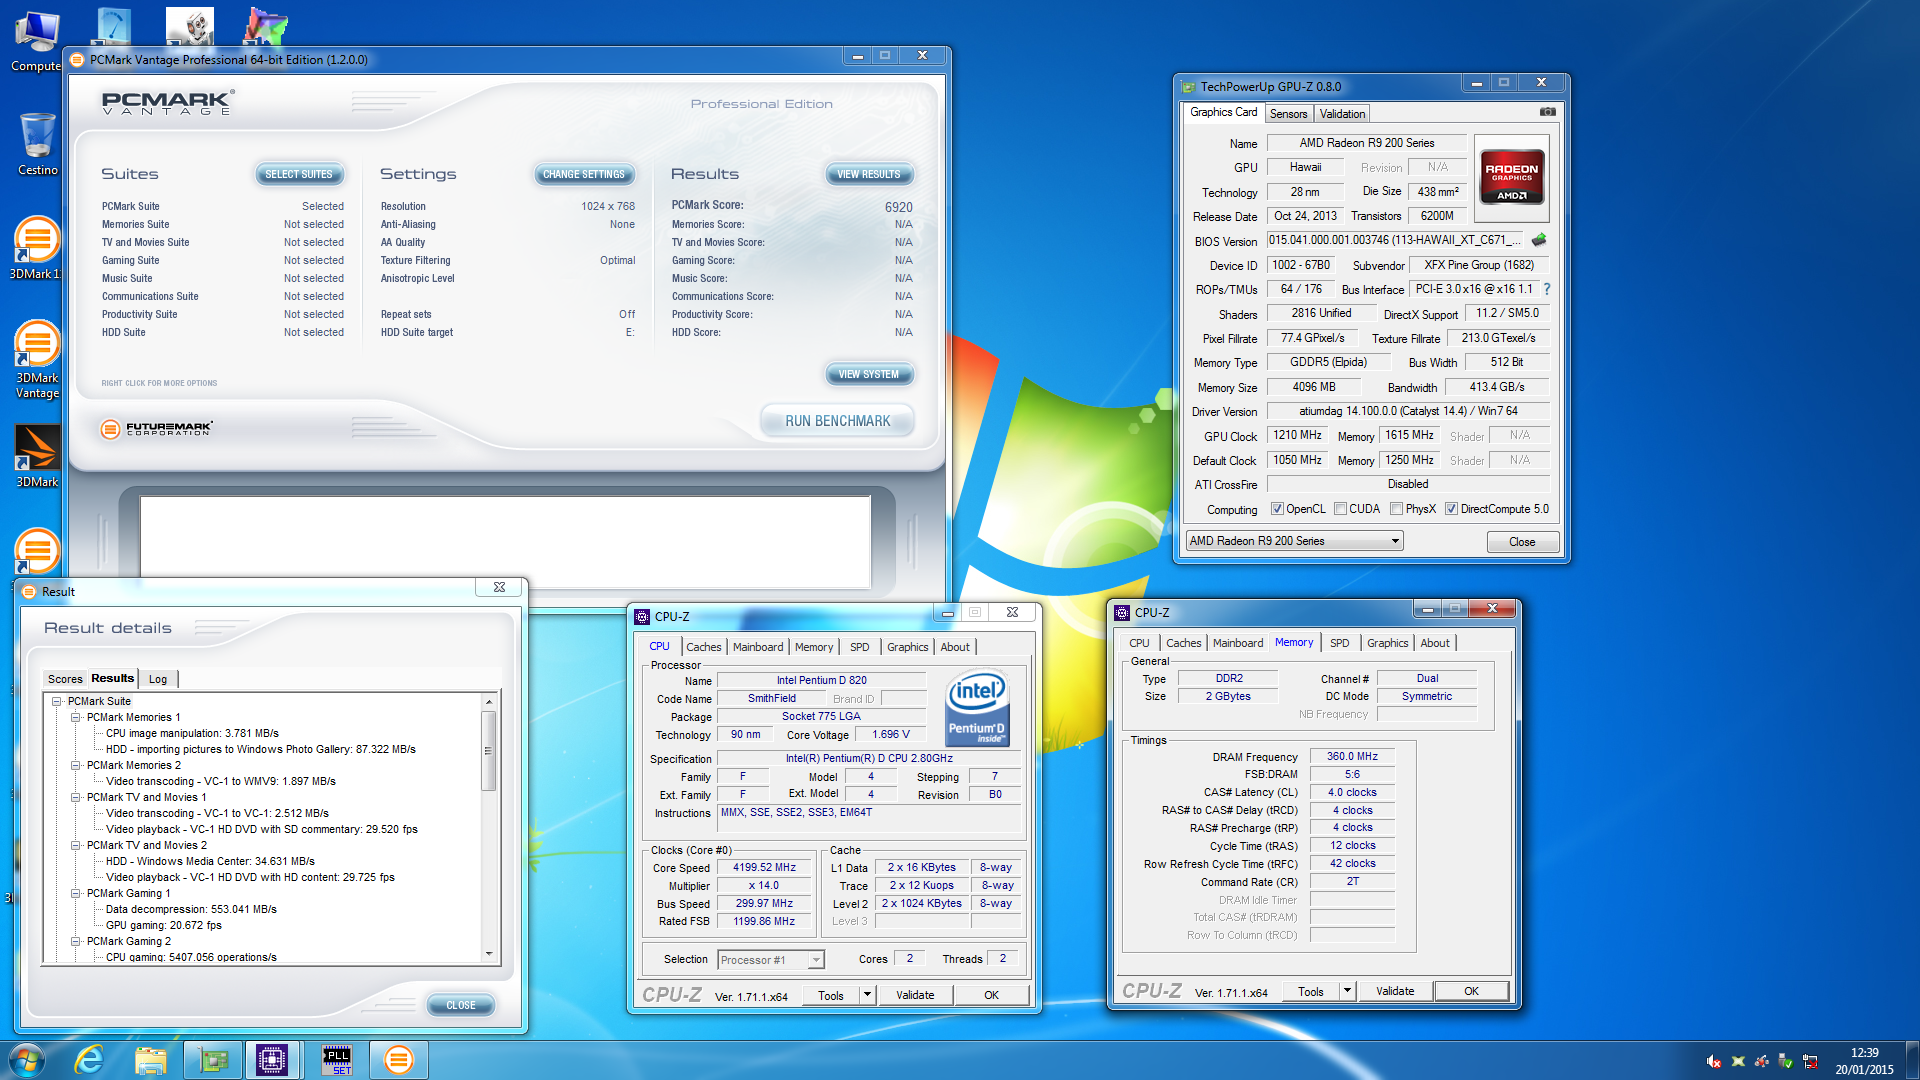Click the Intel Pentium D logo in CPU-Z
The width and height of the screenshot is (1920, 1080).
pos(977,708)
